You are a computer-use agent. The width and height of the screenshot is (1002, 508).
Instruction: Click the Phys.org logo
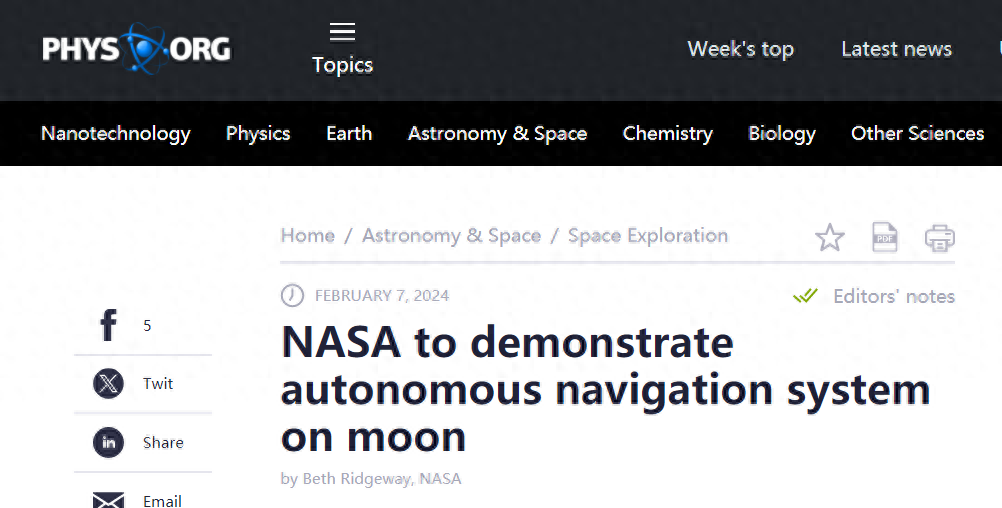pos(136,48)
